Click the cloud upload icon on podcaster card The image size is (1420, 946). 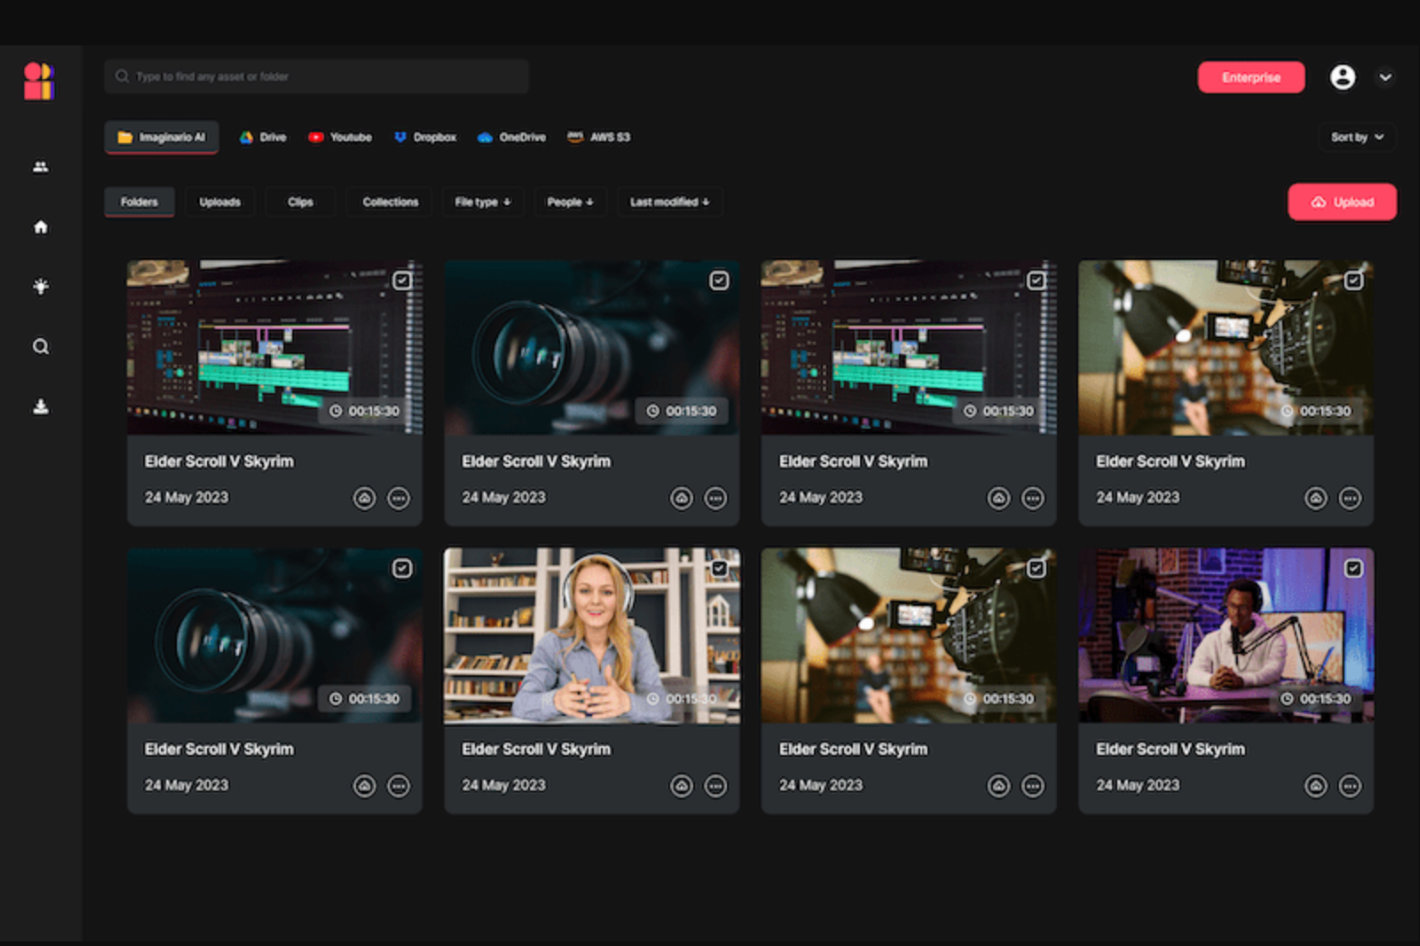pos(1316,786)
